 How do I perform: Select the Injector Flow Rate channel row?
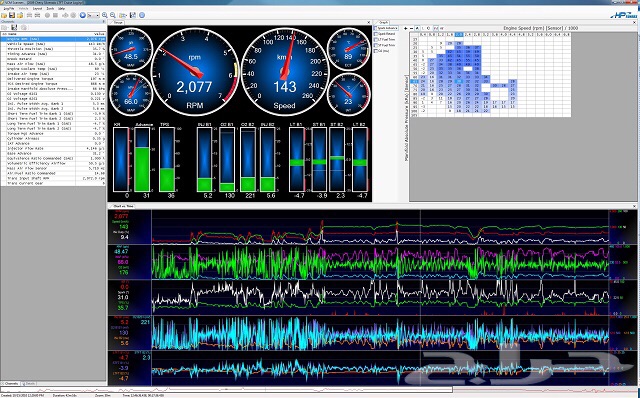pyautogui.click(x=53, y=149)
